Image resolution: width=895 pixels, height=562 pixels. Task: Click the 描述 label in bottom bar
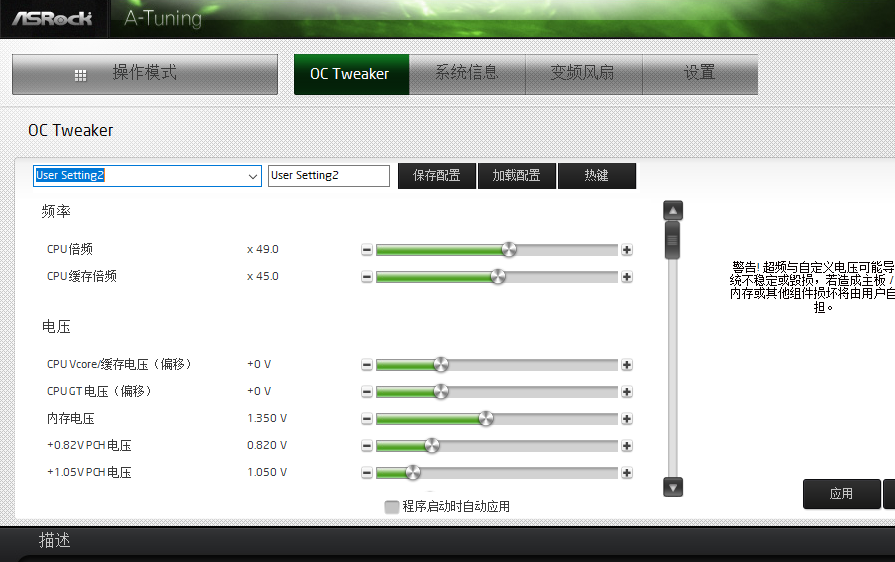54,540
